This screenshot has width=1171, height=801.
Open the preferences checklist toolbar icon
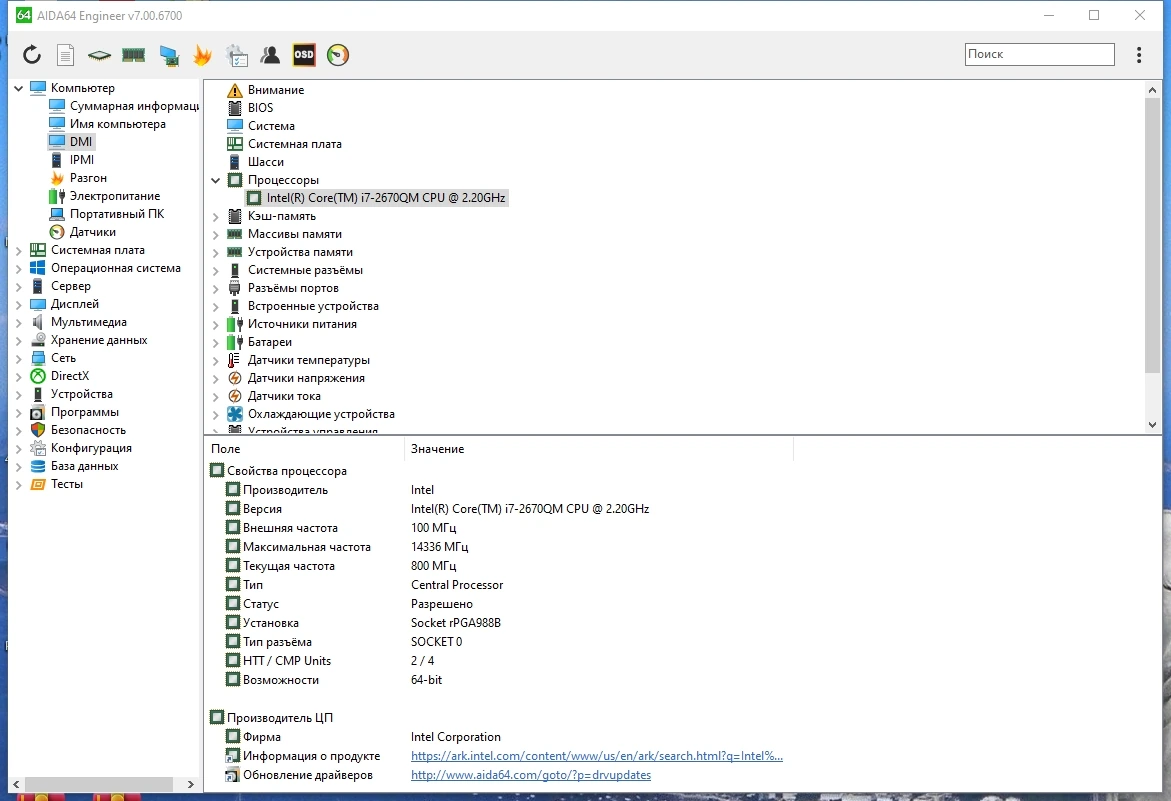[237, 55]
